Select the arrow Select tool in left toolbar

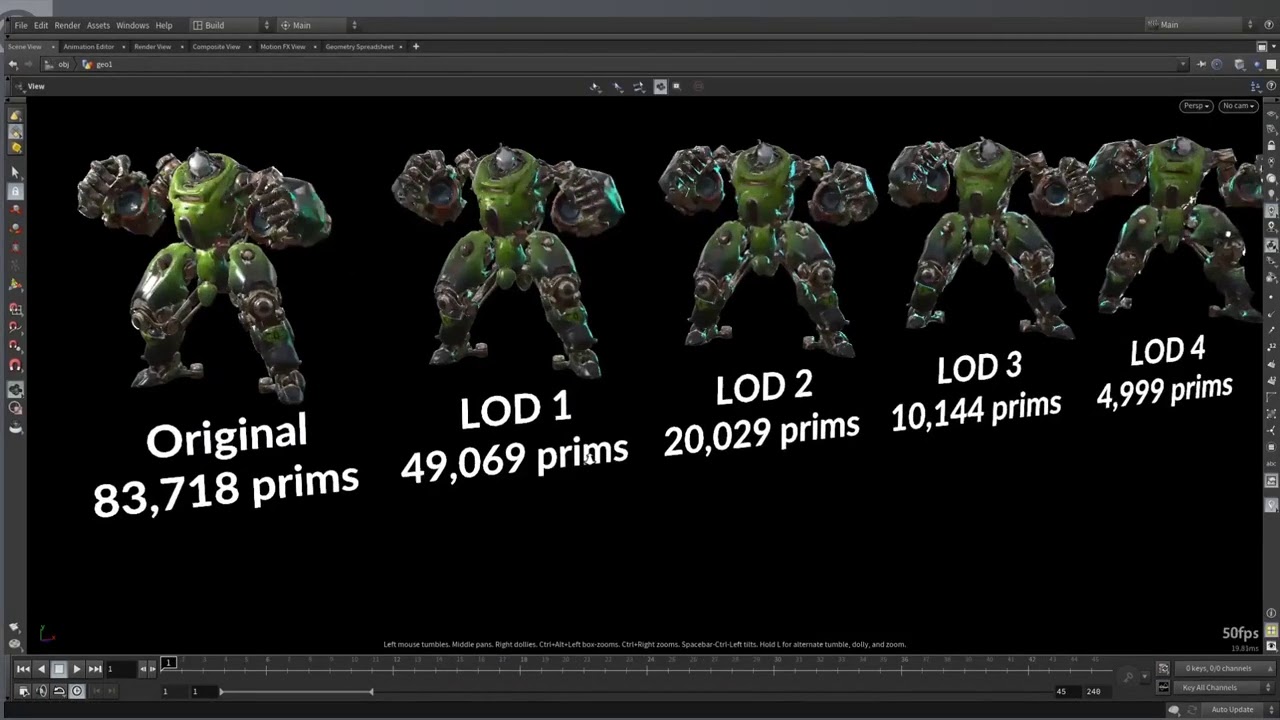pyautogui.click(x=15, y=173)
